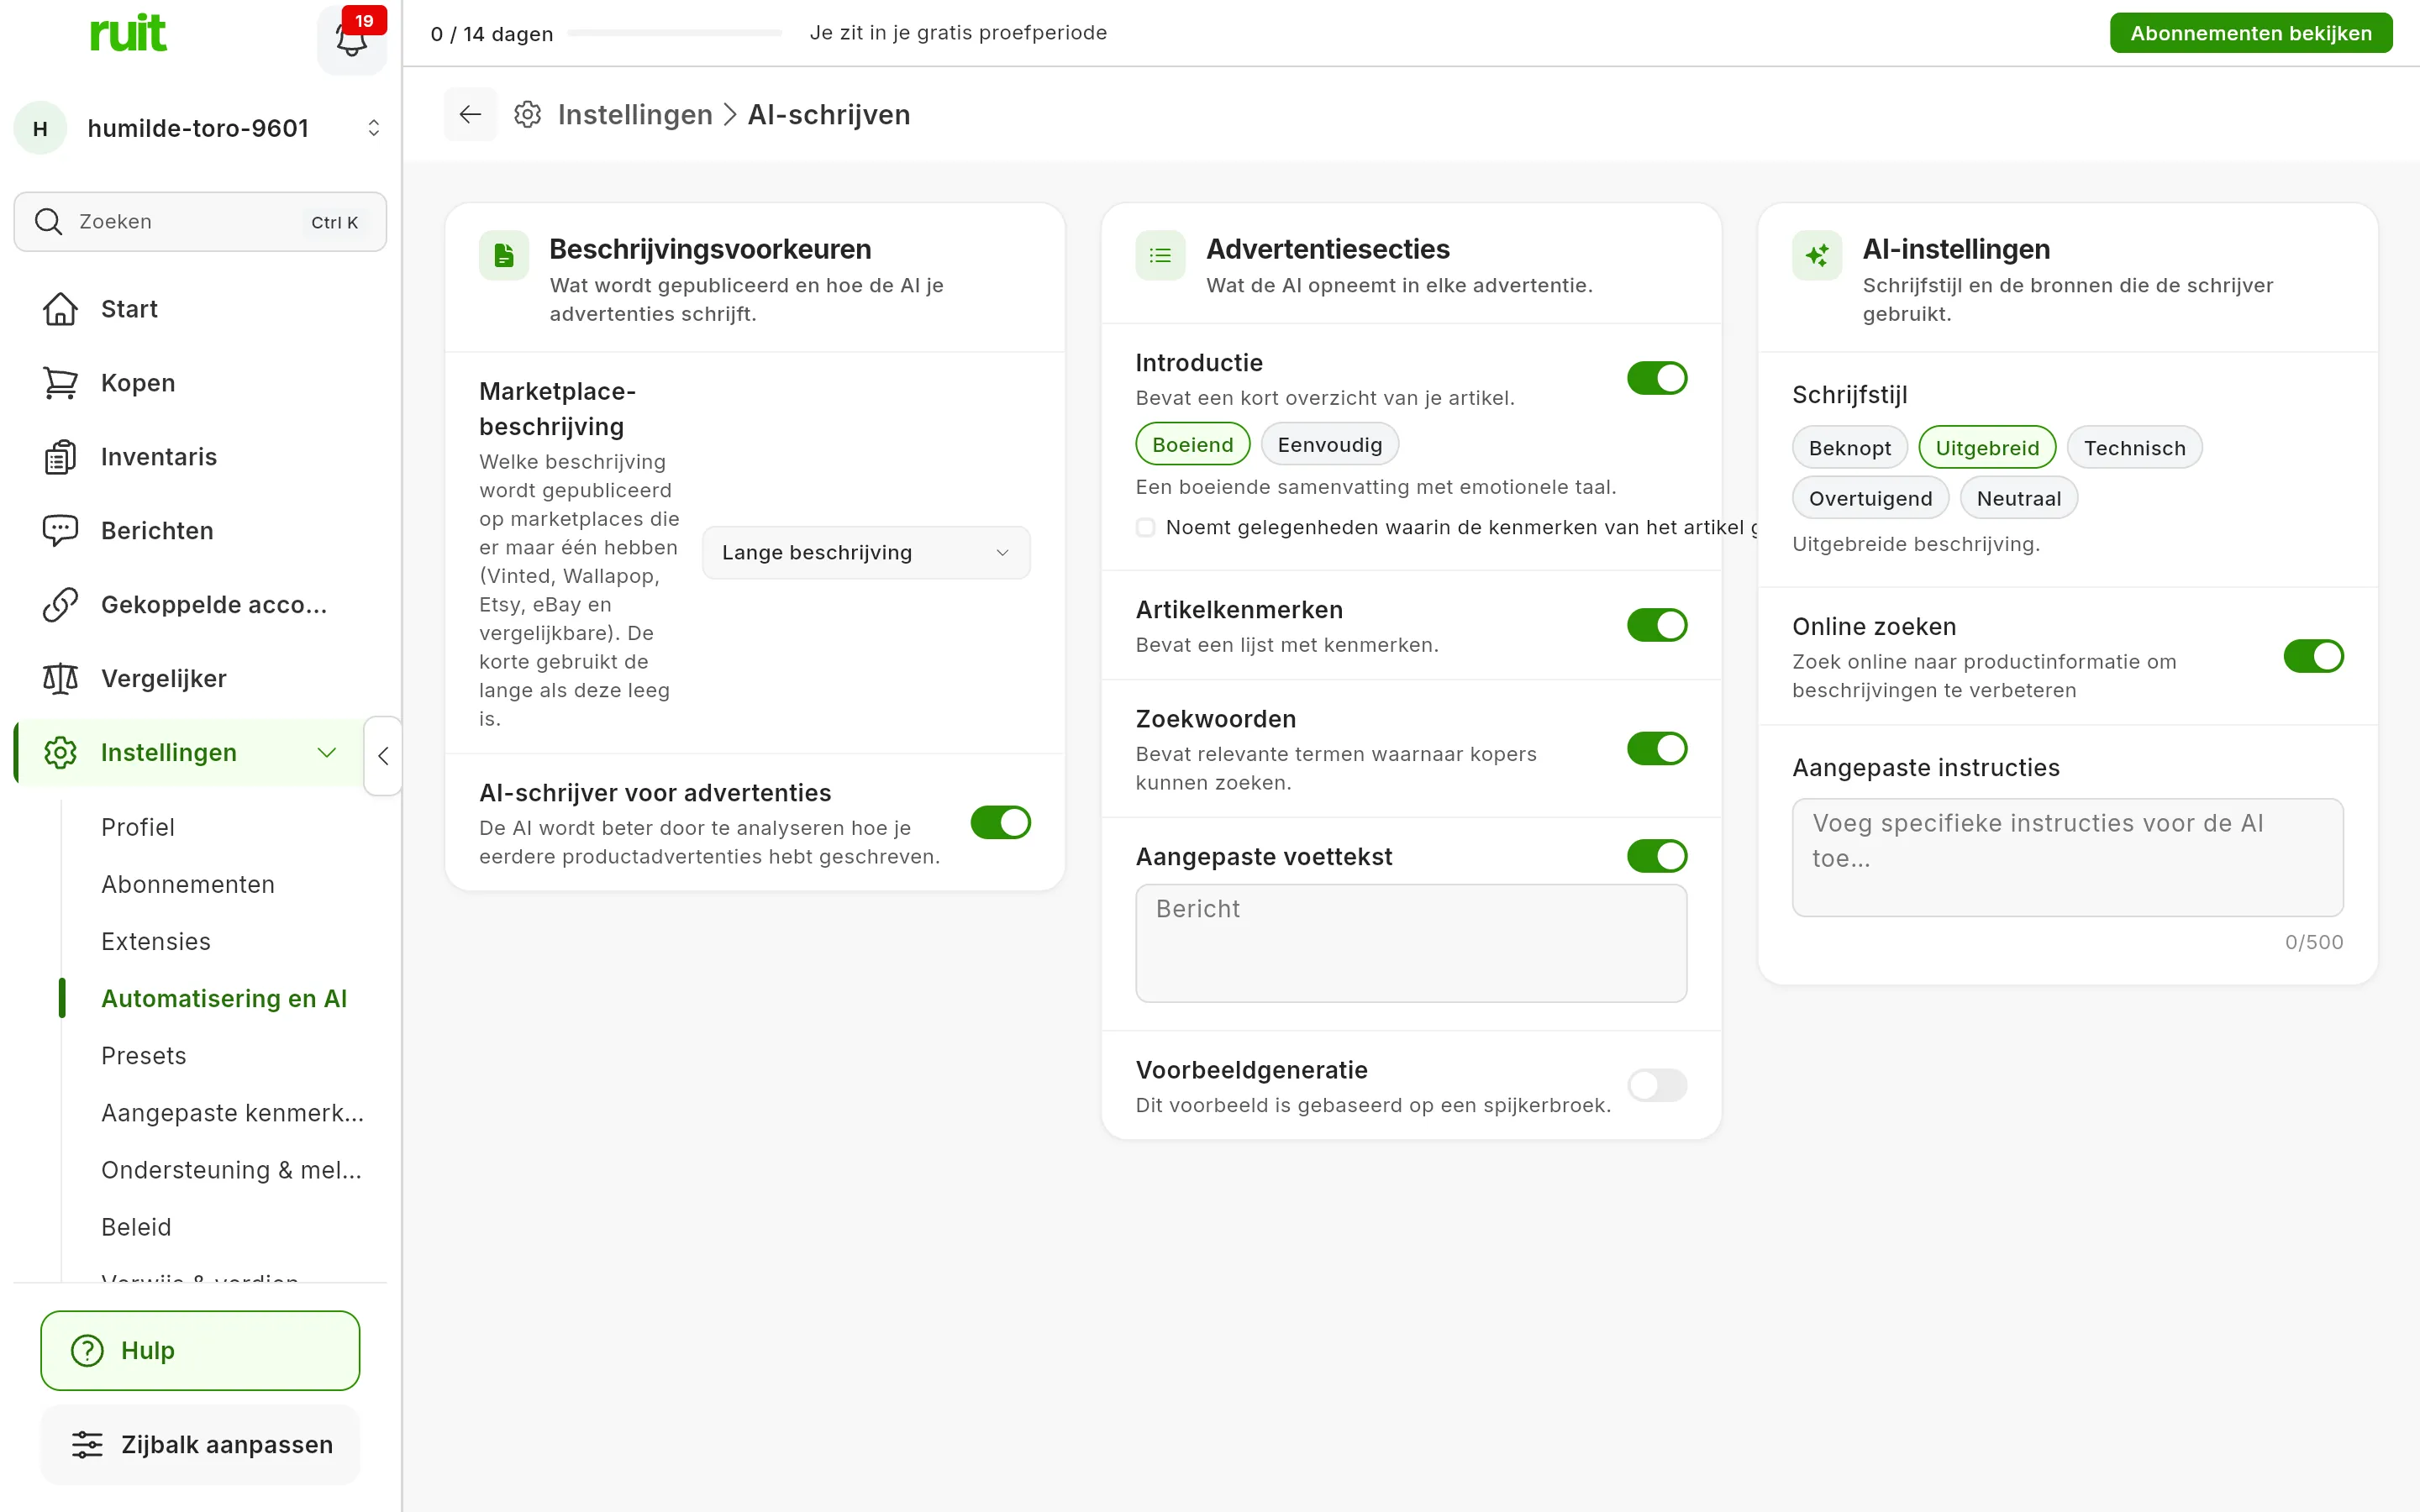Choose the Beknopt writing style
This screenshot has height=1512, width=2420.
tap(1849, 448)
